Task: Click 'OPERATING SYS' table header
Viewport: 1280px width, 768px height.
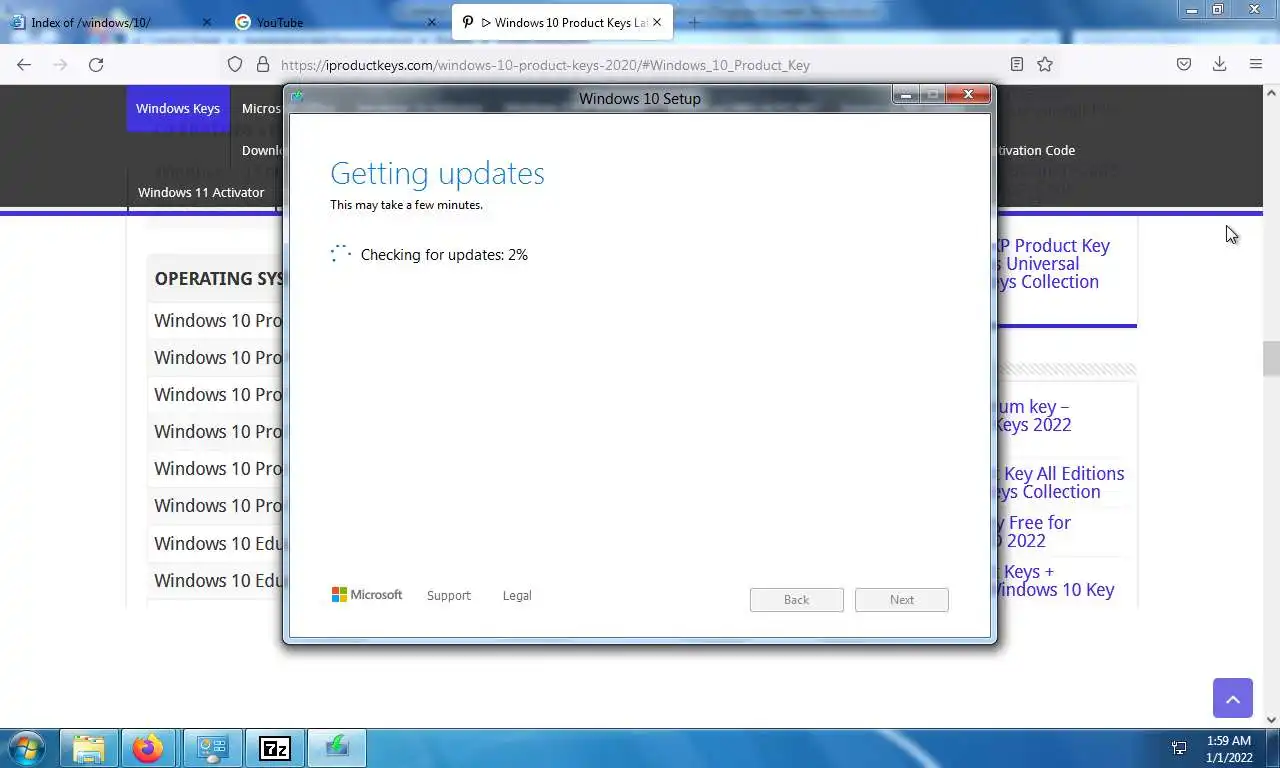Action: click(x=218, y=278)
